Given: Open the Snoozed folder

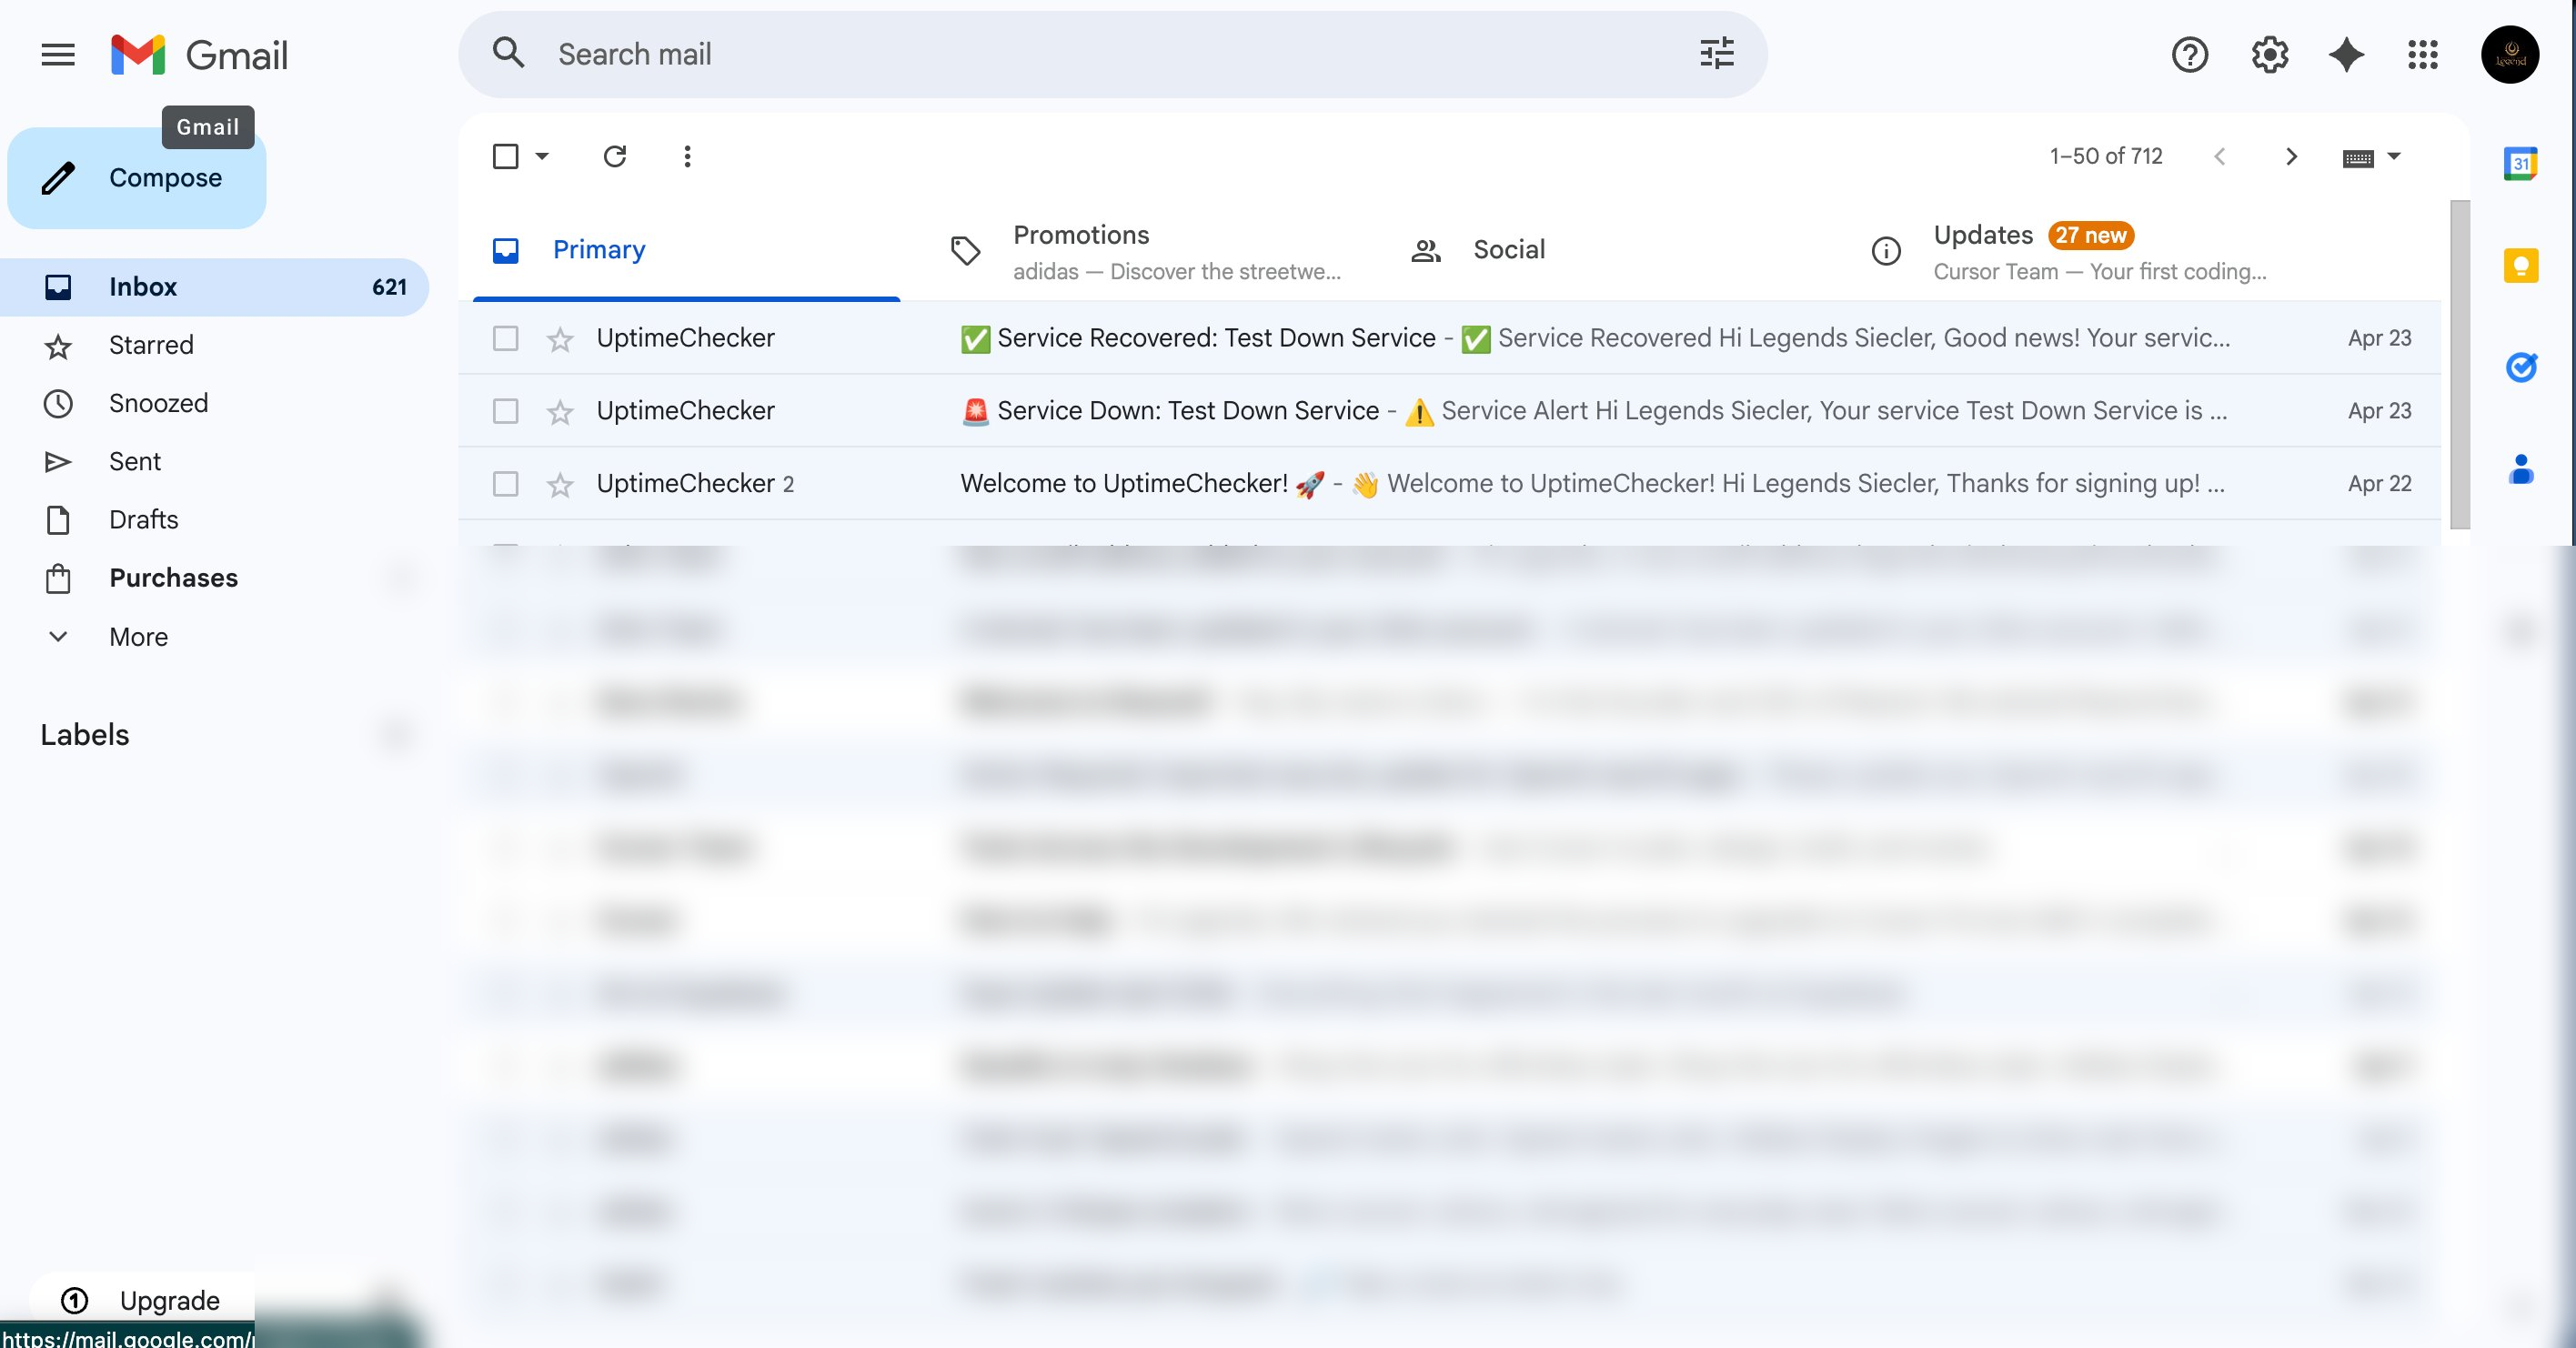Looking at the screenshot, I should pos(214,403).
